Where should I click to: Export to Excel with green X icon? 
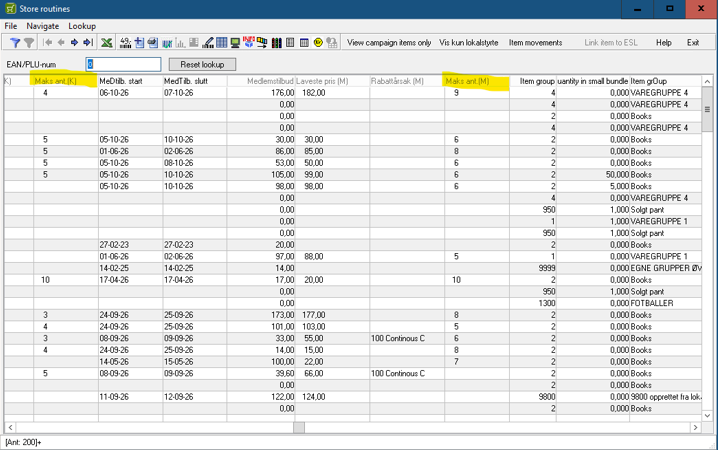pos(107,43)
